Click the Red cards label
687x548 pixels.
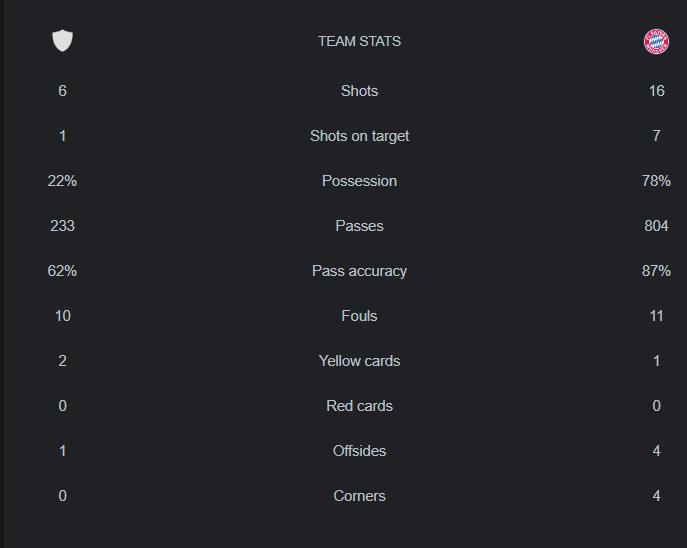tap(359, 406)
